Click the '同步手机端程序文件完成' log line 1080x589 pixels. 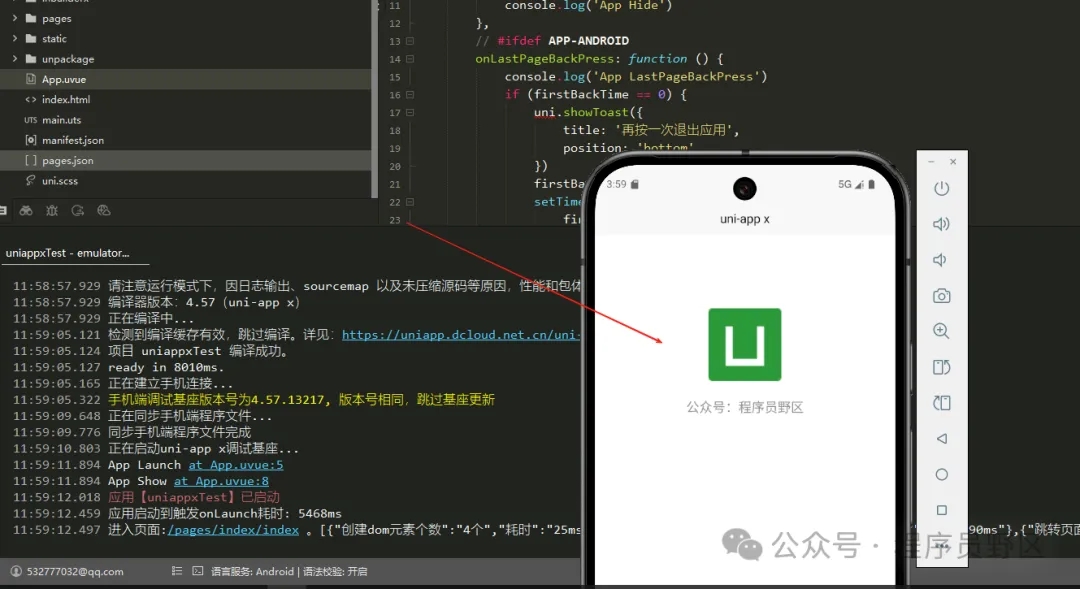179,432
